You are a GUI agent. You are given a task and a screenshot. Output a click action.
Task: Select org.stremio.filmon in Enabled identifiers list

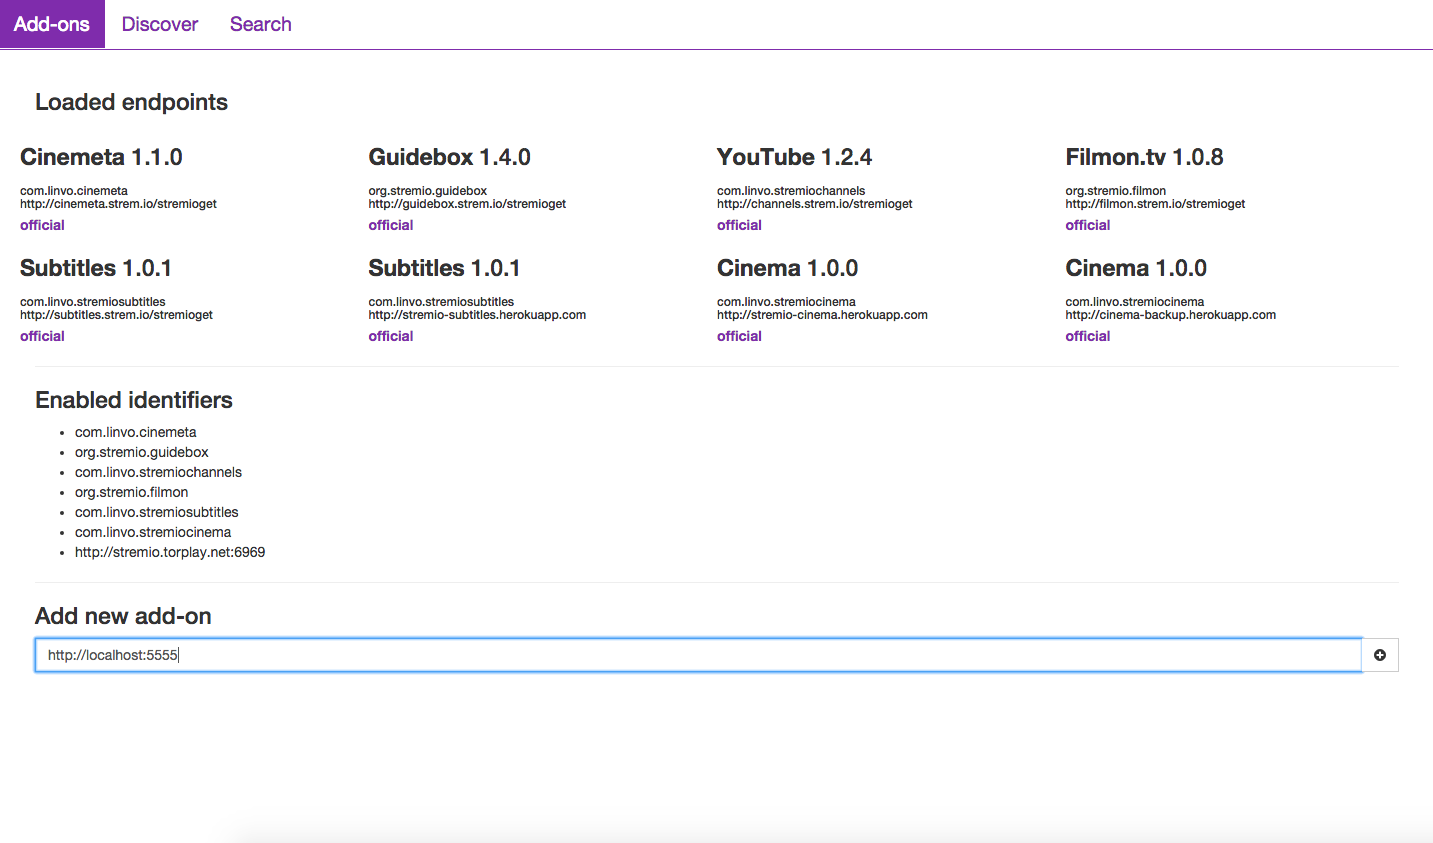tap(131, 492)
